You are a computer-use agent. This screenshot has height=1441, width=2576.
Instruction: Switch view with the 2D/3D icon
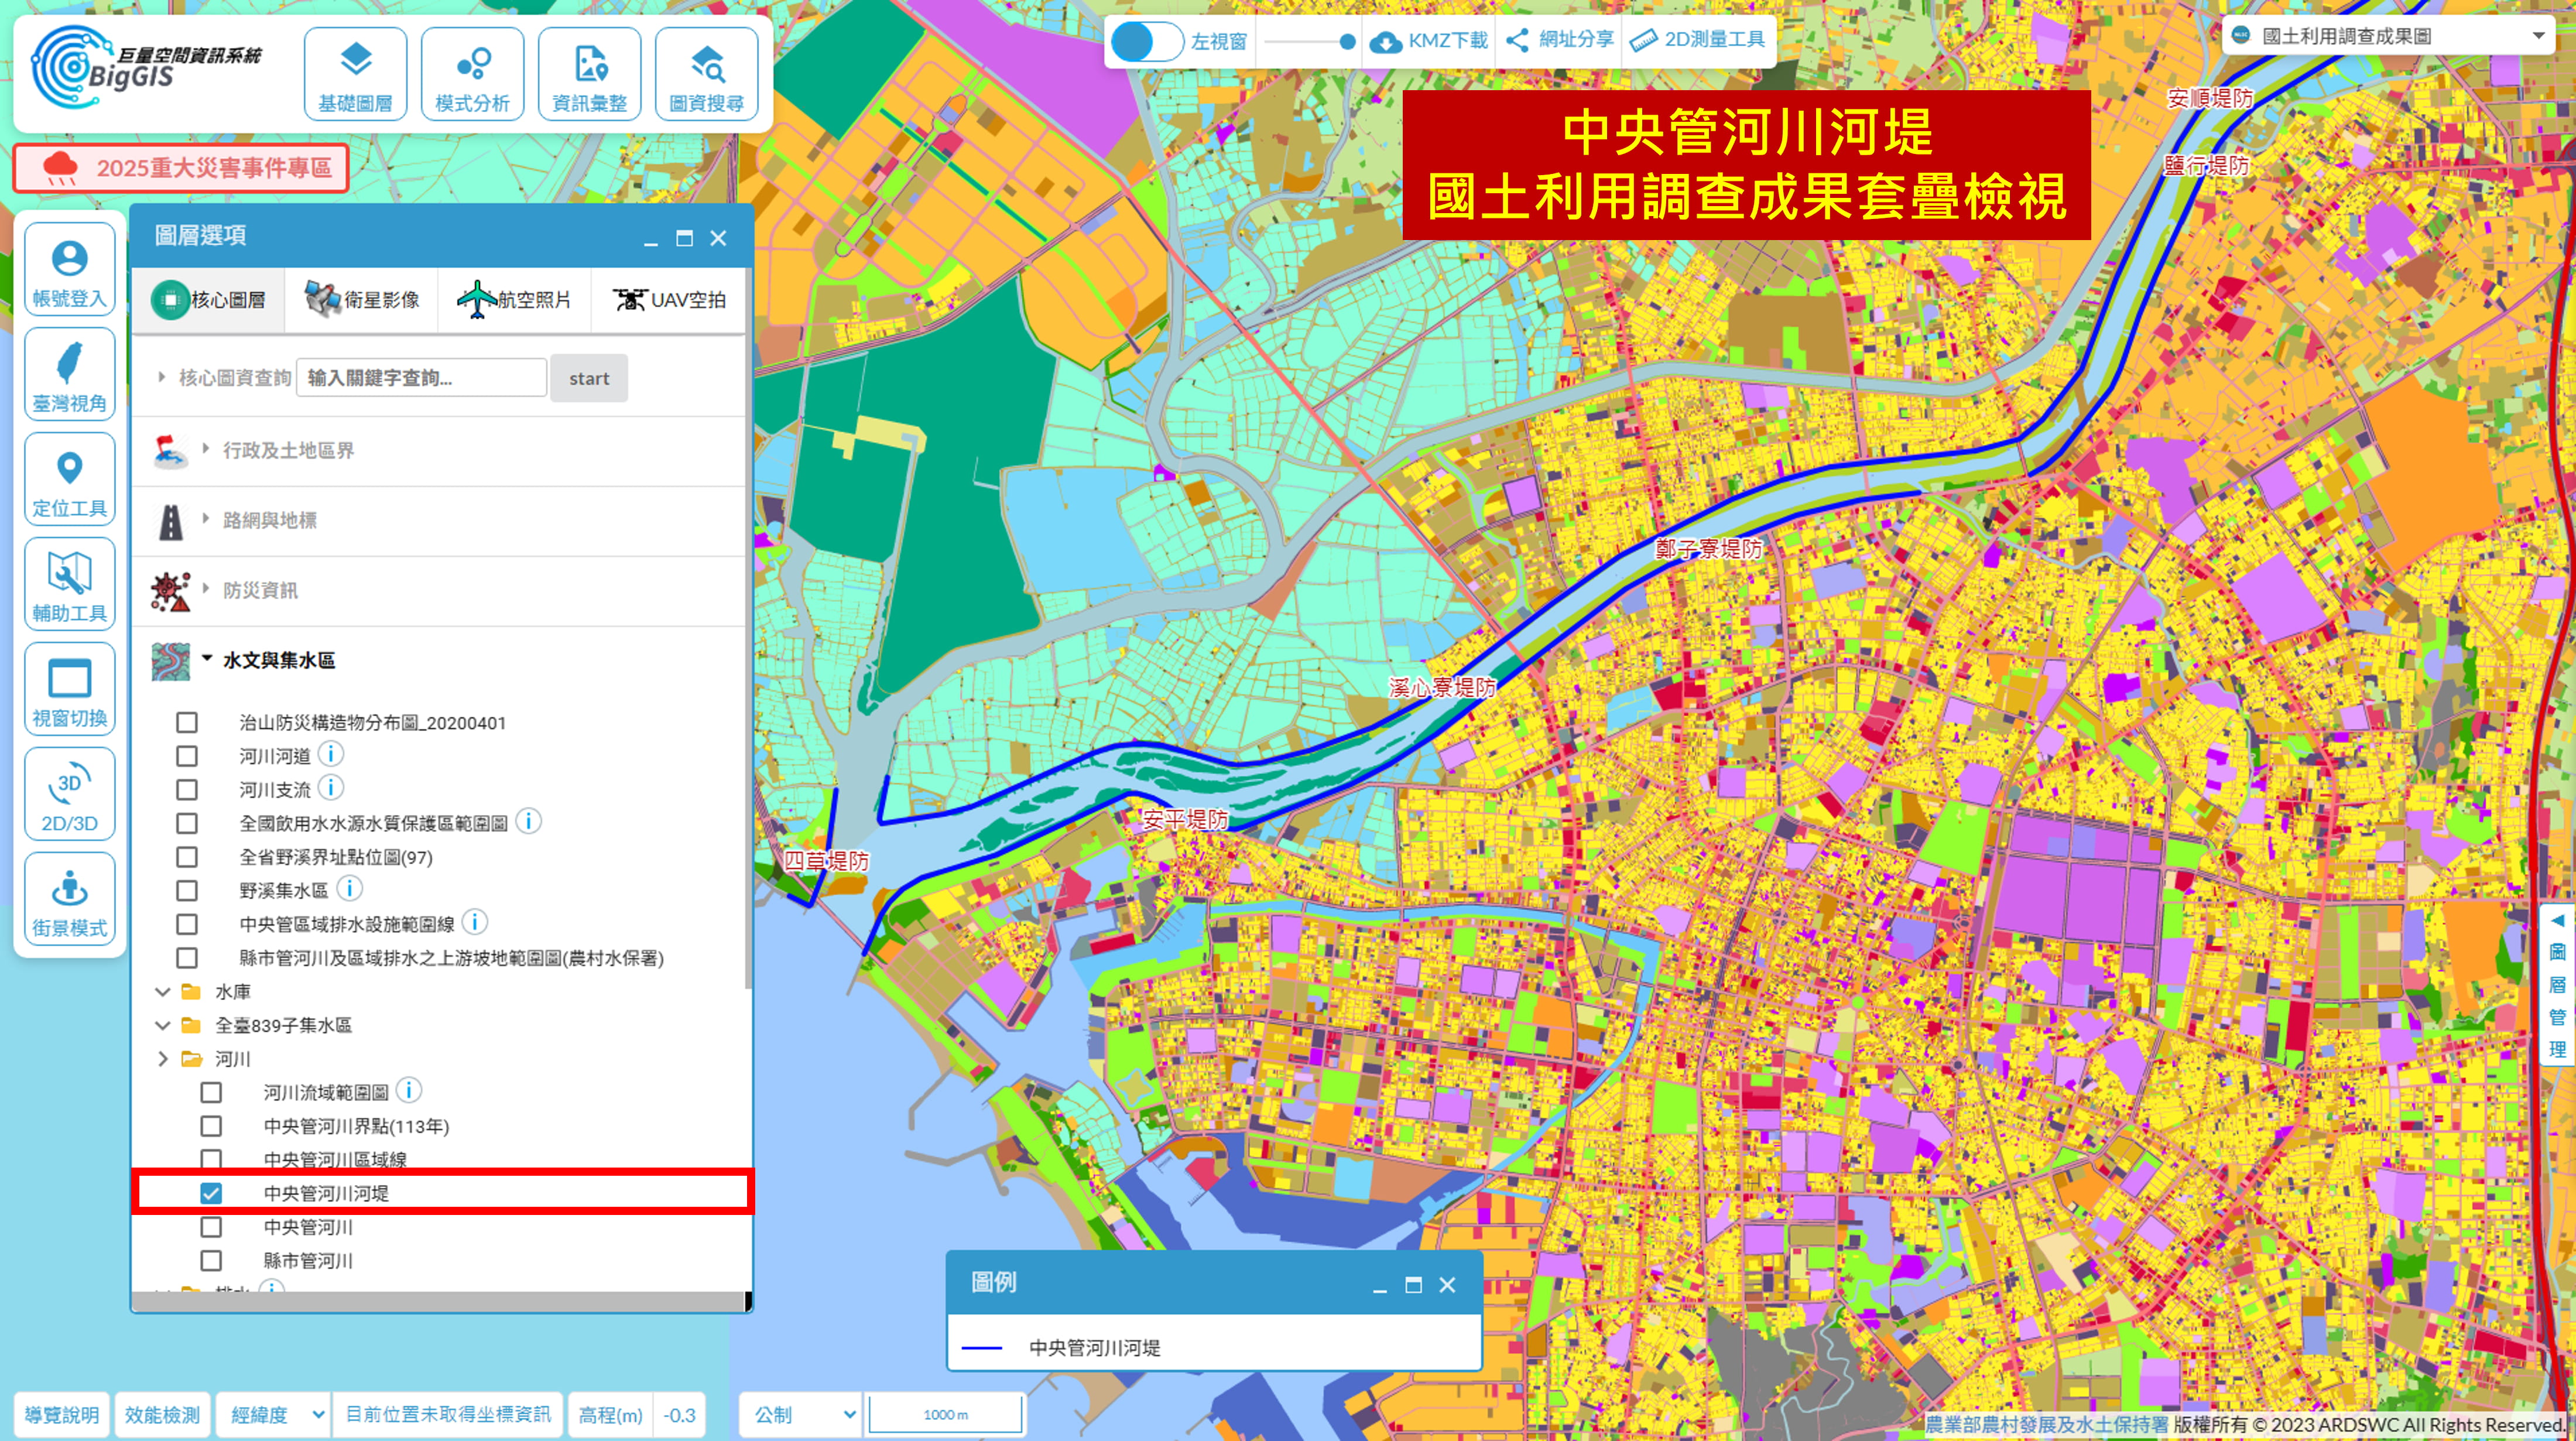coord(69,795)
